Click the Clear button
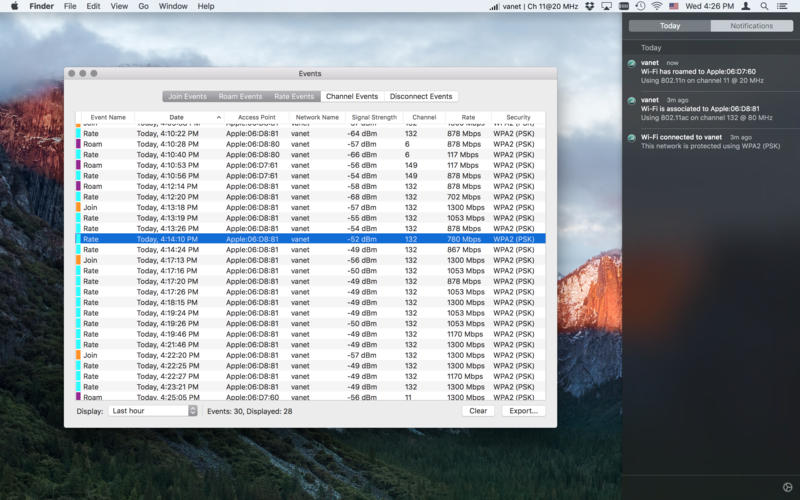Viewport: 800px width, 500px height. click(478, 411)
